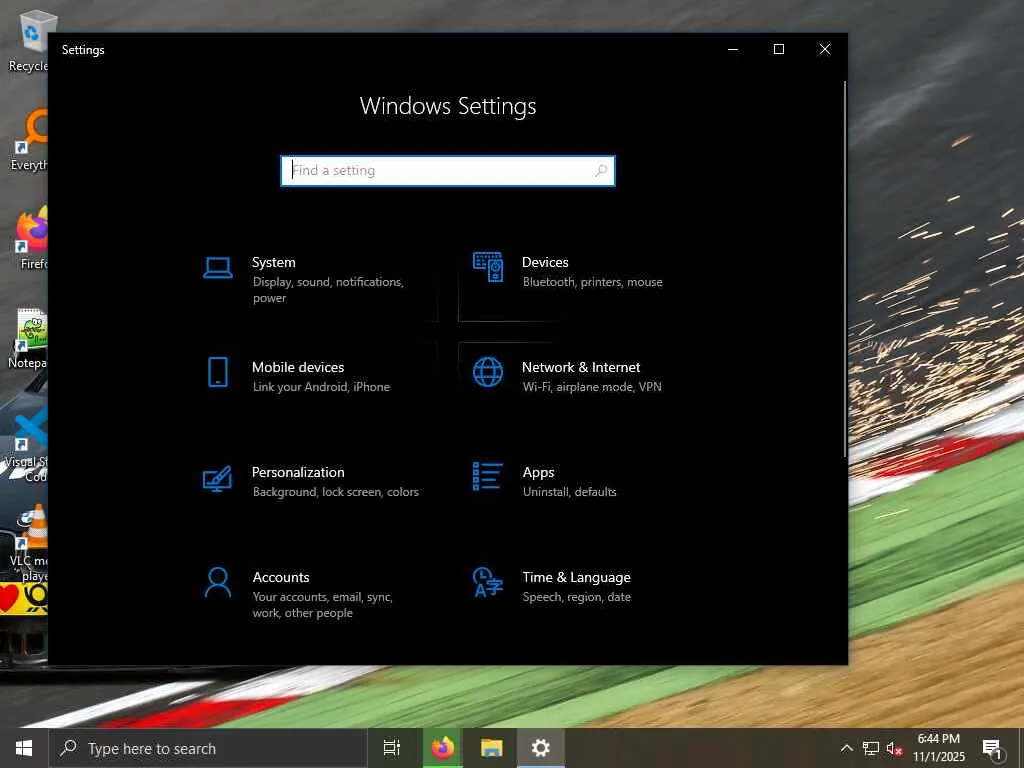Image resolution: width=1024 pixels, height=768 pixels.
Task: Open Personalization title
Action: pos(298,472)
